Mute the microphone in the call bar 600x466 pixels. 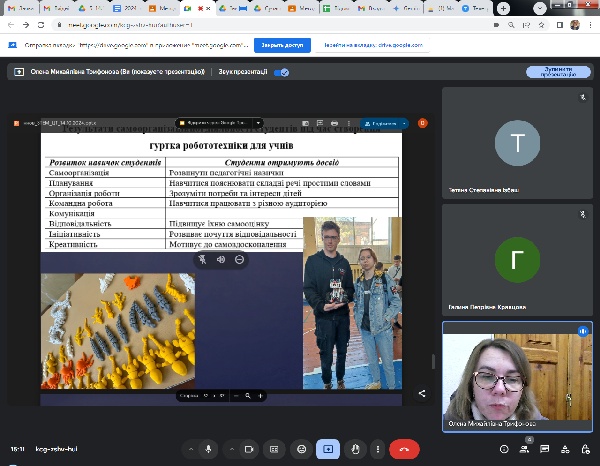click(208, 450)
